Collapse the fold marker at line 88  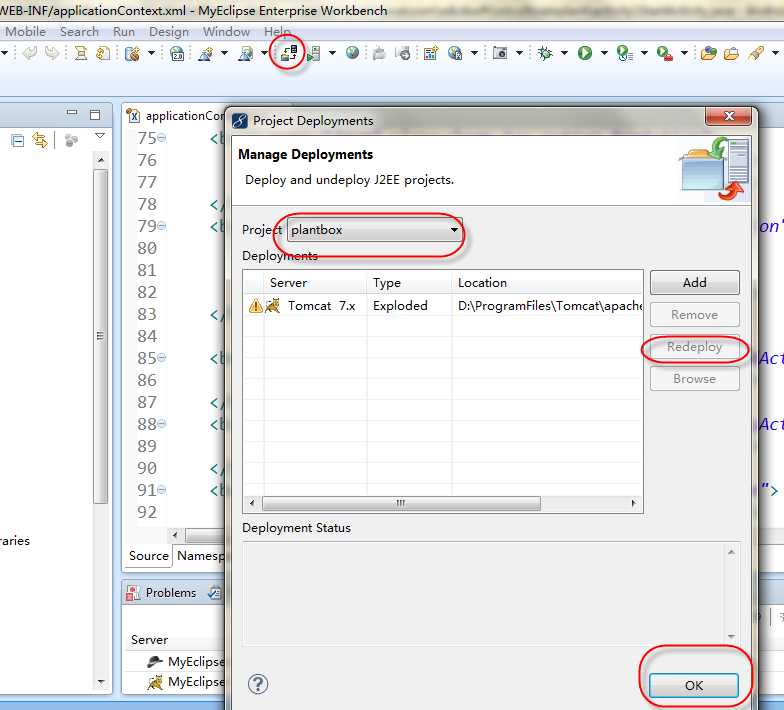click(162, 424)
